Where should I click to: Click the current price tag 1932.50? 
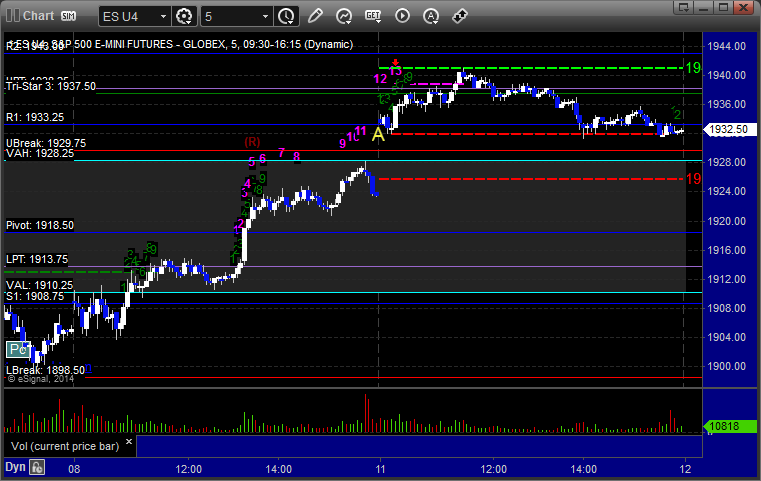(x=729, y=130)
